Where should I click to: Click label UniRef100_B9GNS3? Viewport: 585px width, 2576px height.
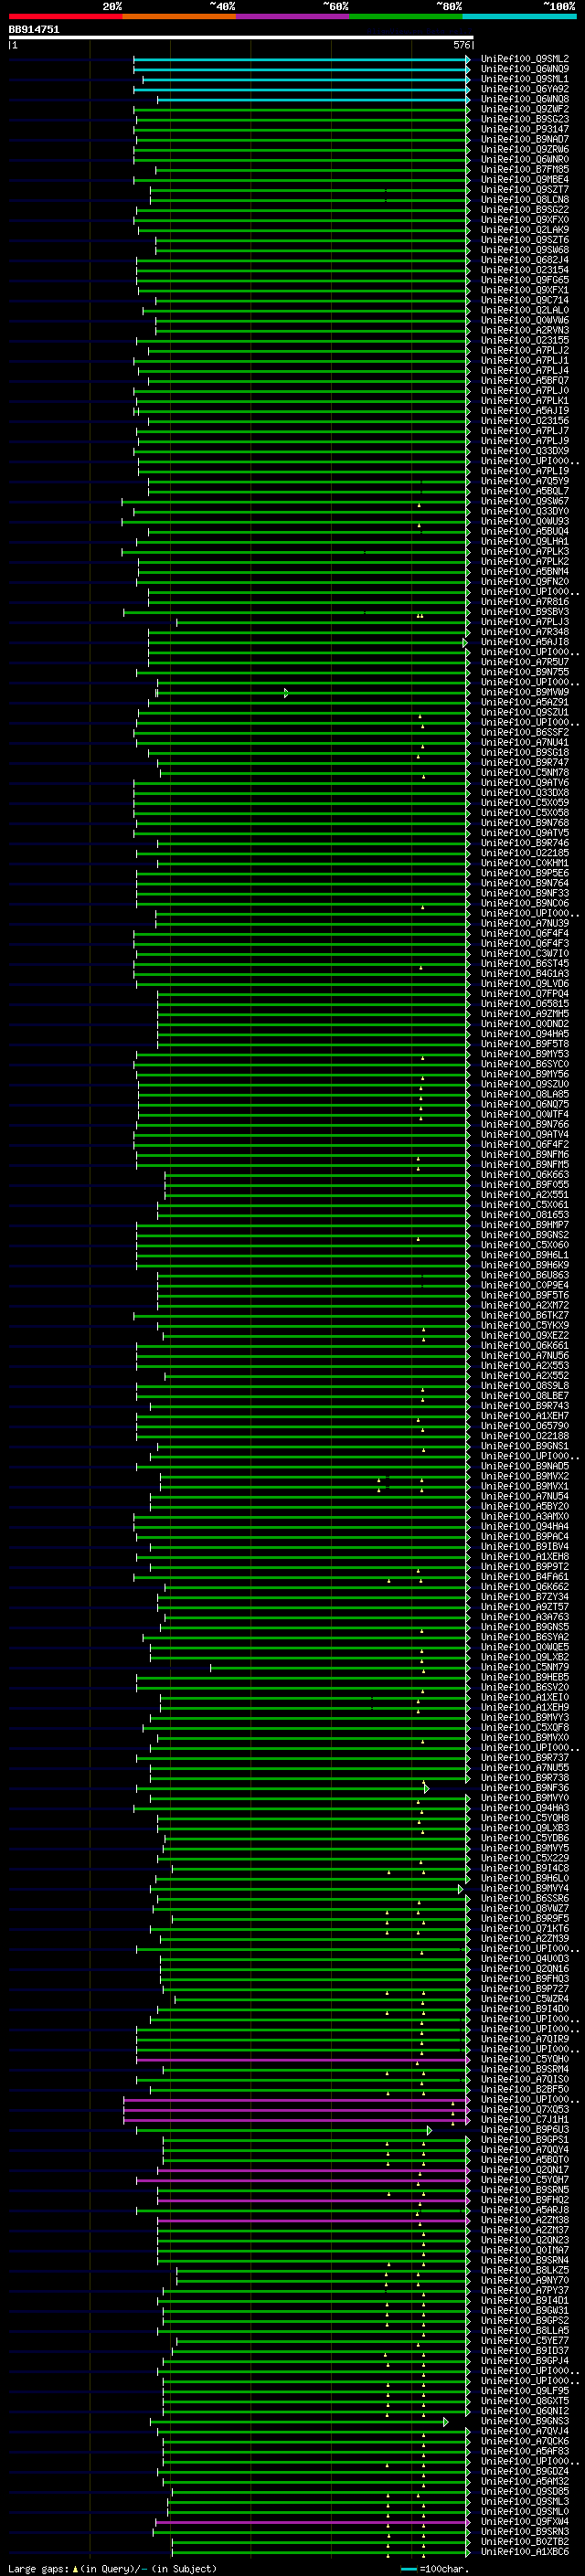point(525,2420)
